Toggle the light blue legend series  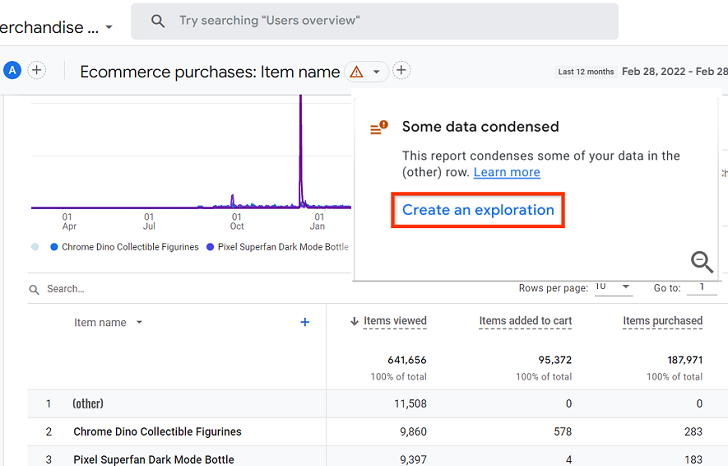(36, 247)
